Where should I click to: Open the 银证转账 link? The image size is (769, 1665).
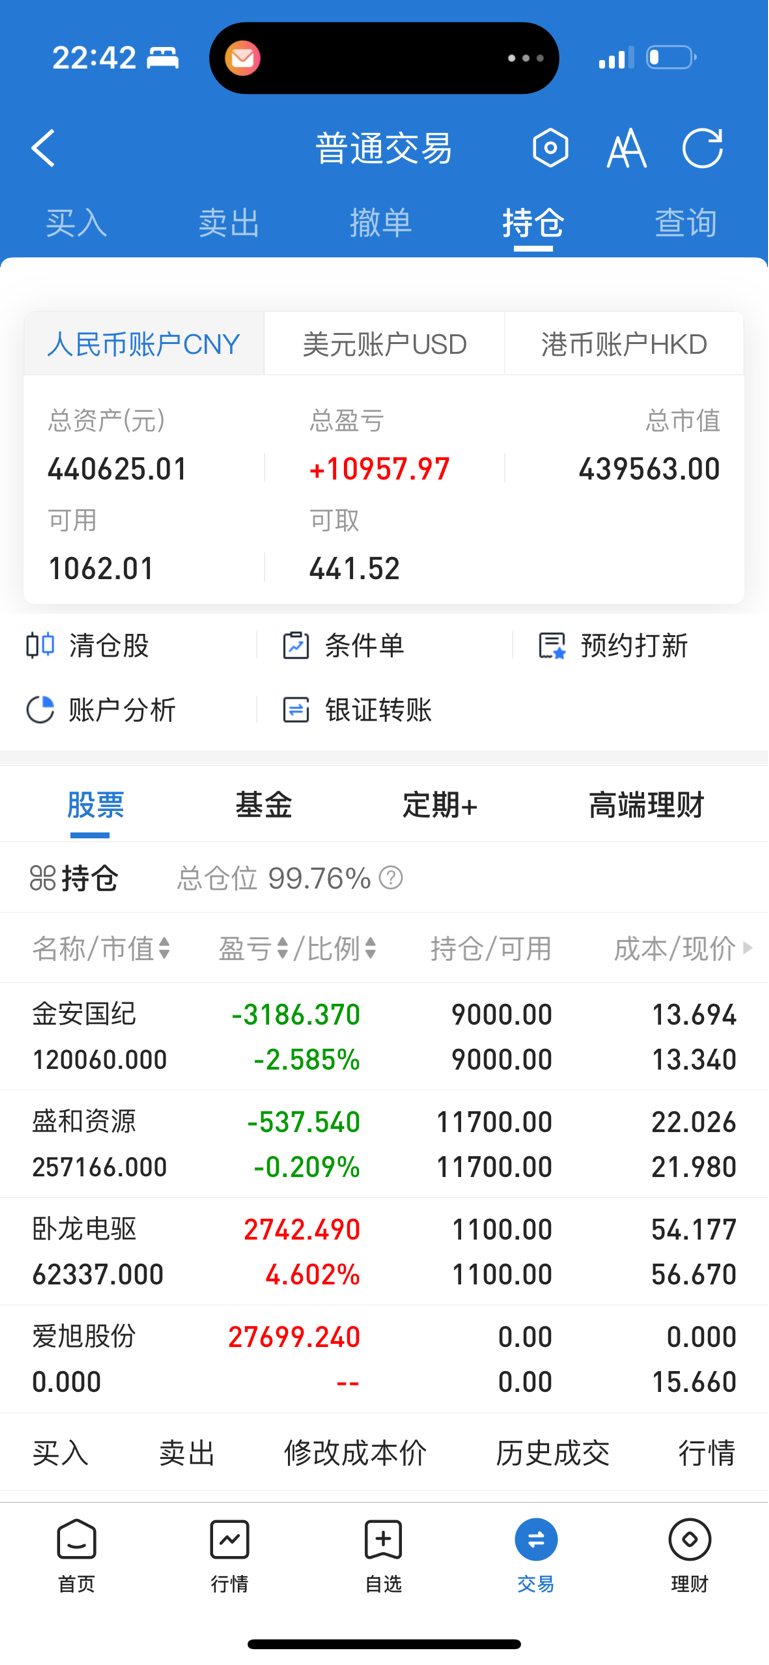coord(378,710)
